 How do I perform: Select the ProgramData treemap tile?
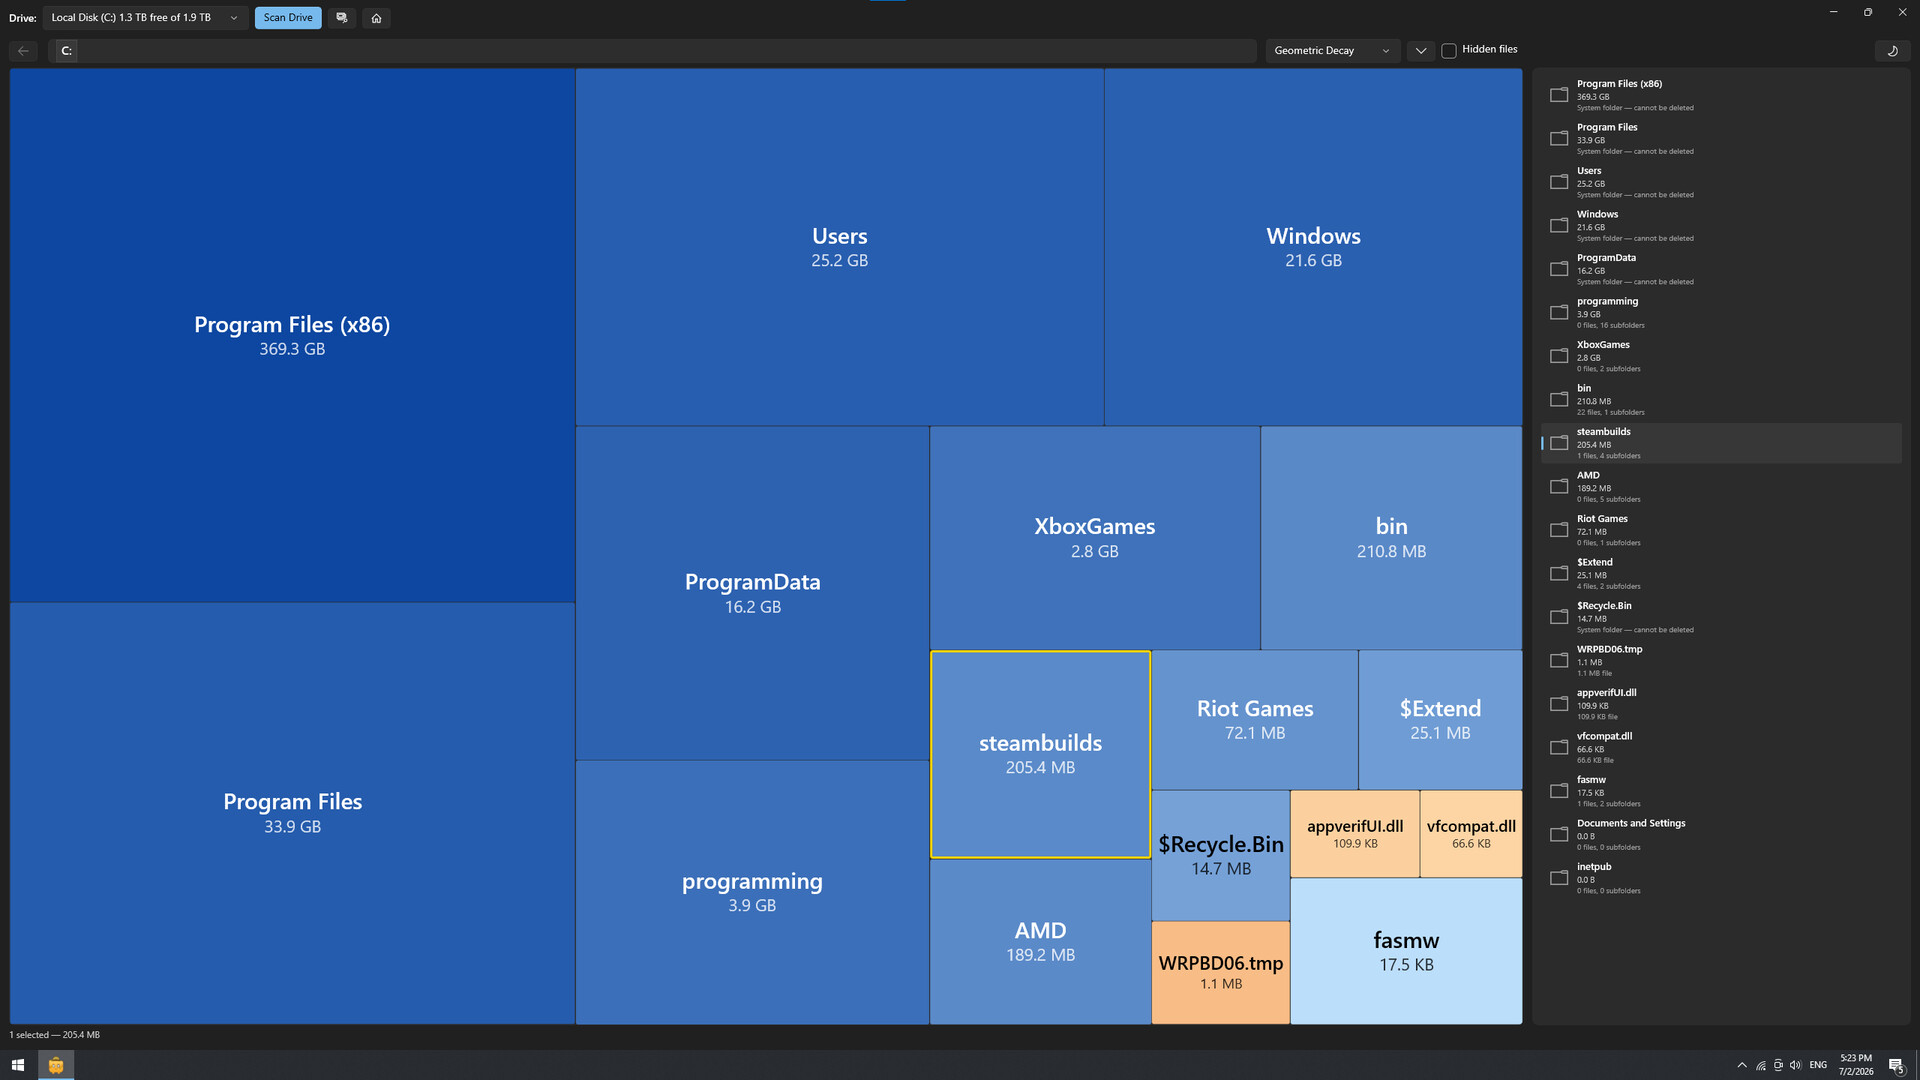[752, 593]
